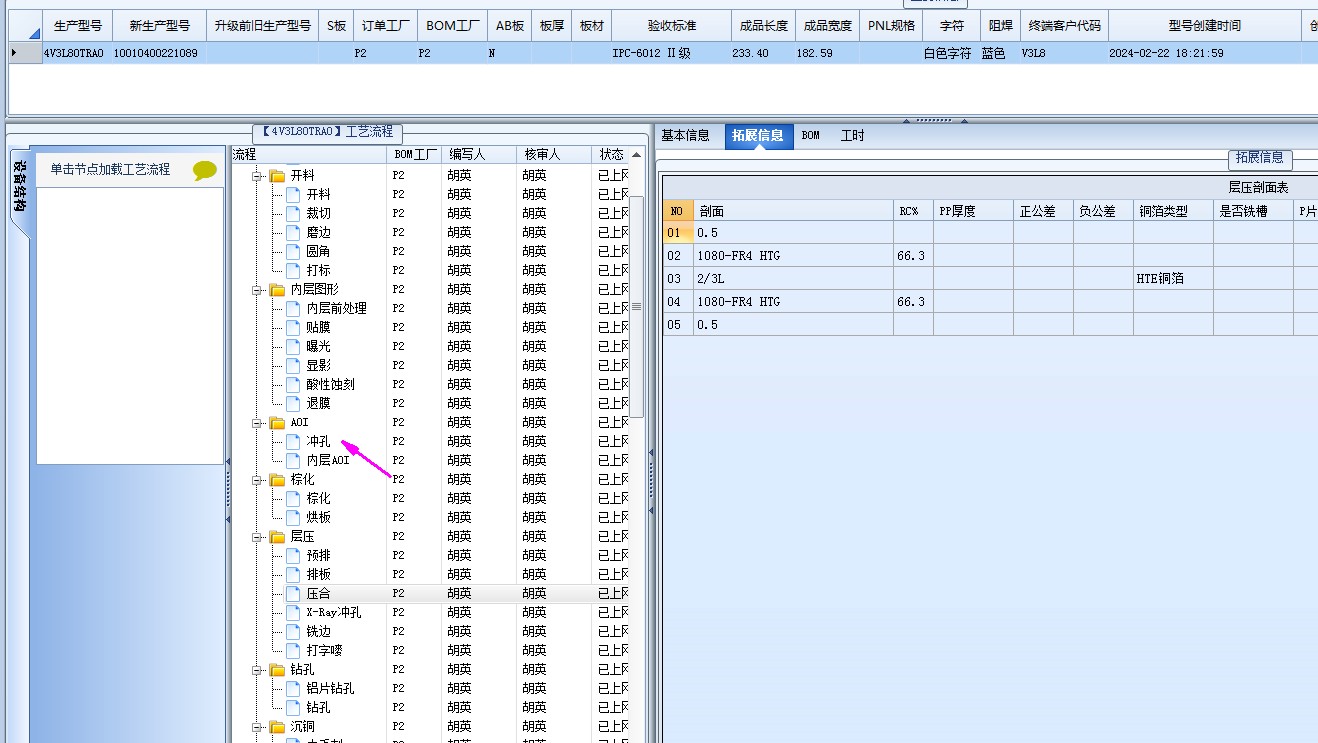Click the 钻孔 folder icon
The height and width of the screenshot is (743, 1318).
tap(277, 669)
